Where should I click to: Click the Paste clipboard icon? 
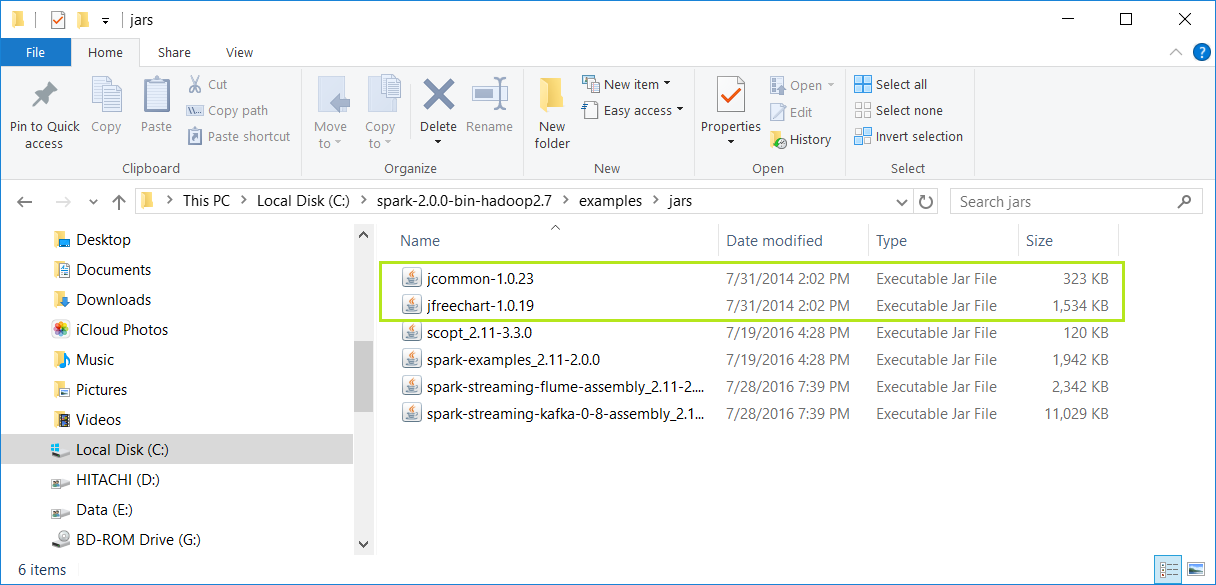point(156,96)
